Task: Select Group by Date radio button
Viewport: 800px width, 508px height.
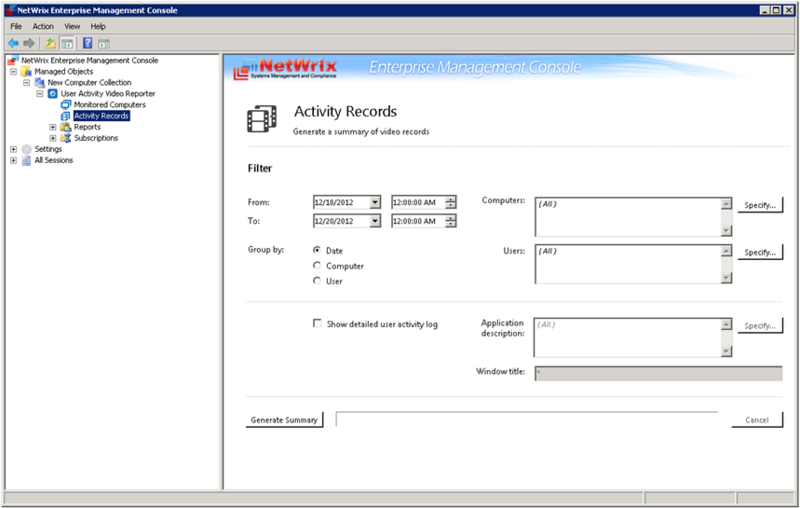Action: pyautogui.click(x=317, y=250)
